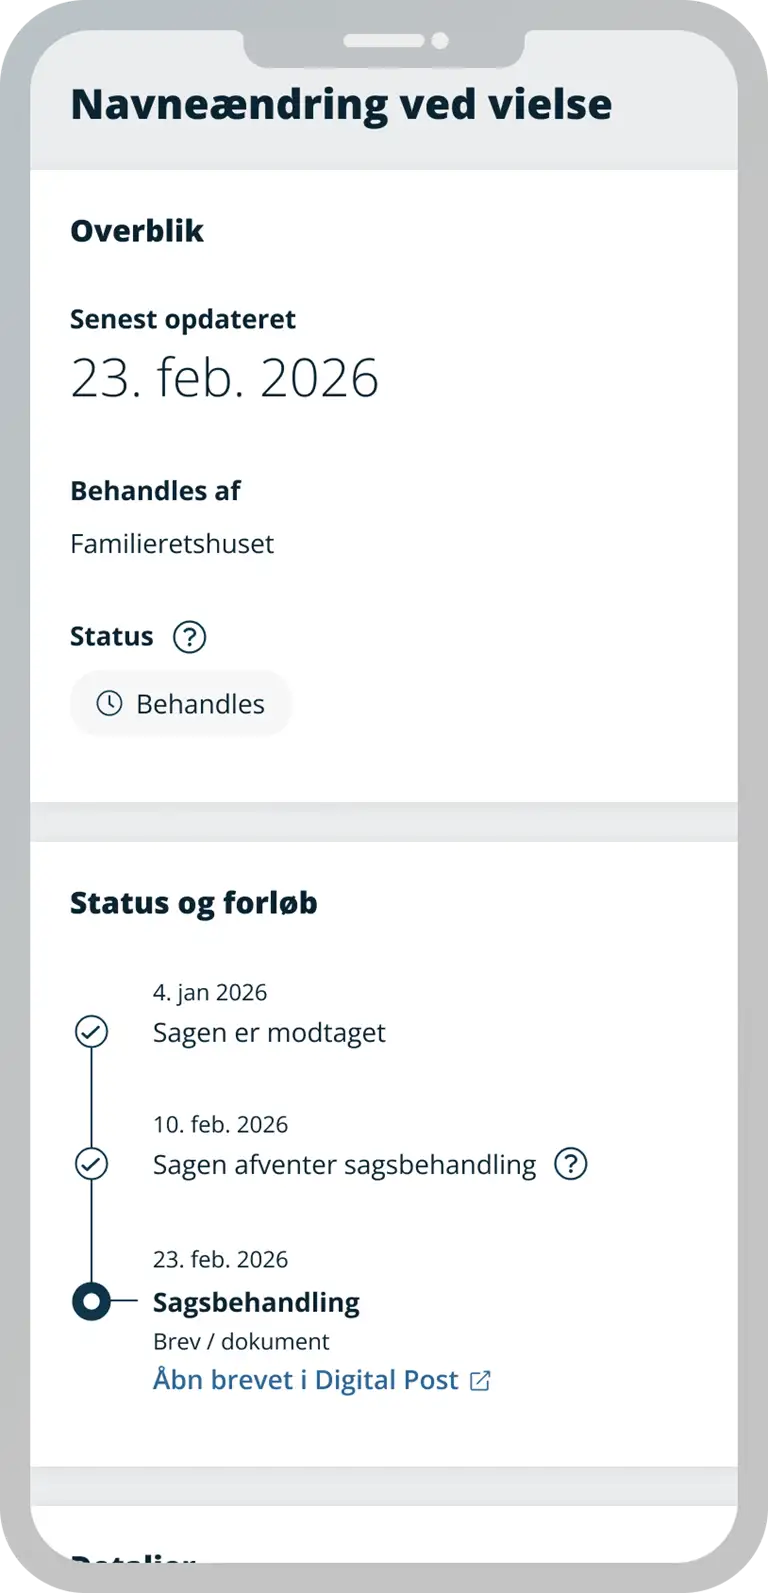Click the Behandles status badge
Screen dimensions: 768x1593
coord(181,704)
